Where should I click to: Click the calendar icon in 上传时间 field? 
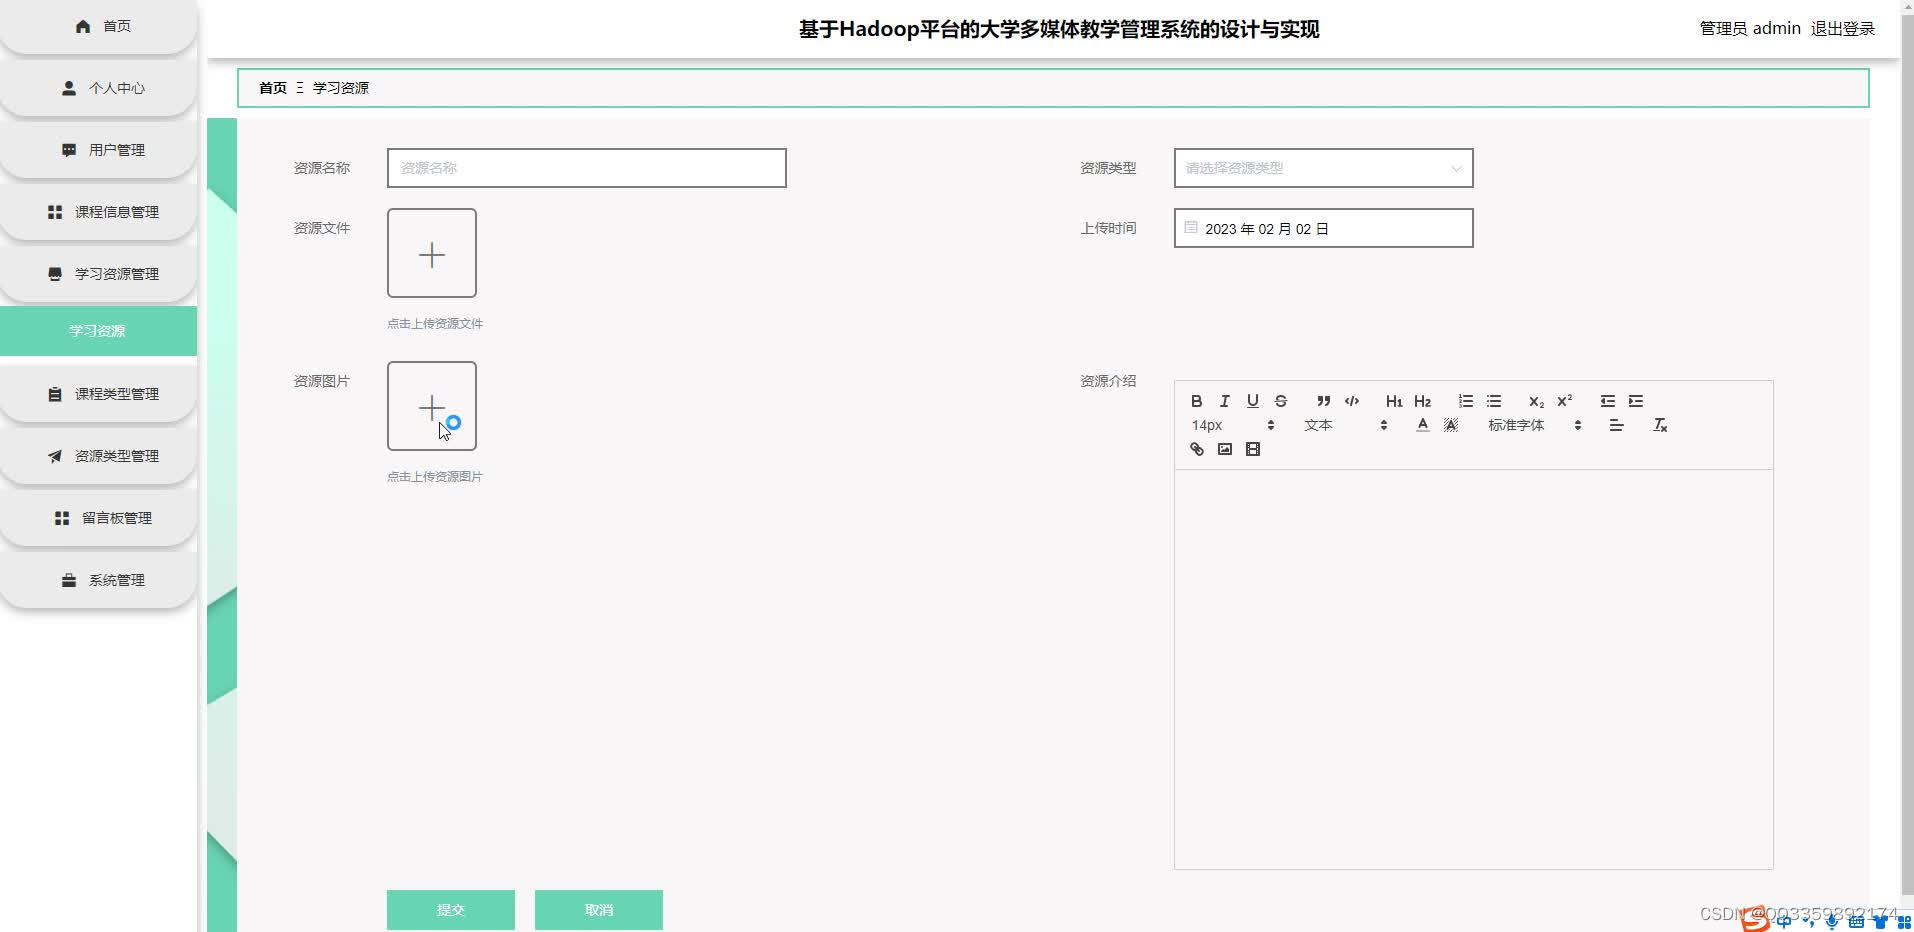[1190, 228]
